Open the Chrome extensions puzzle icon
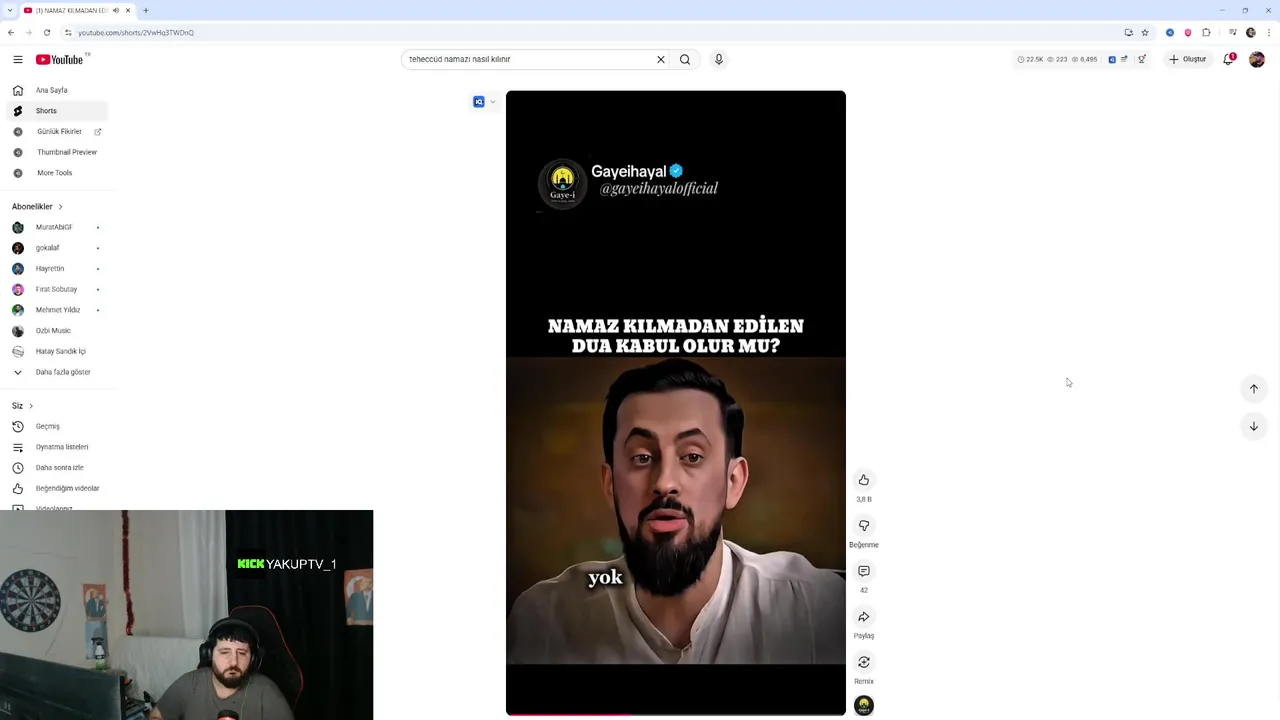 (x=1206, y=32)
